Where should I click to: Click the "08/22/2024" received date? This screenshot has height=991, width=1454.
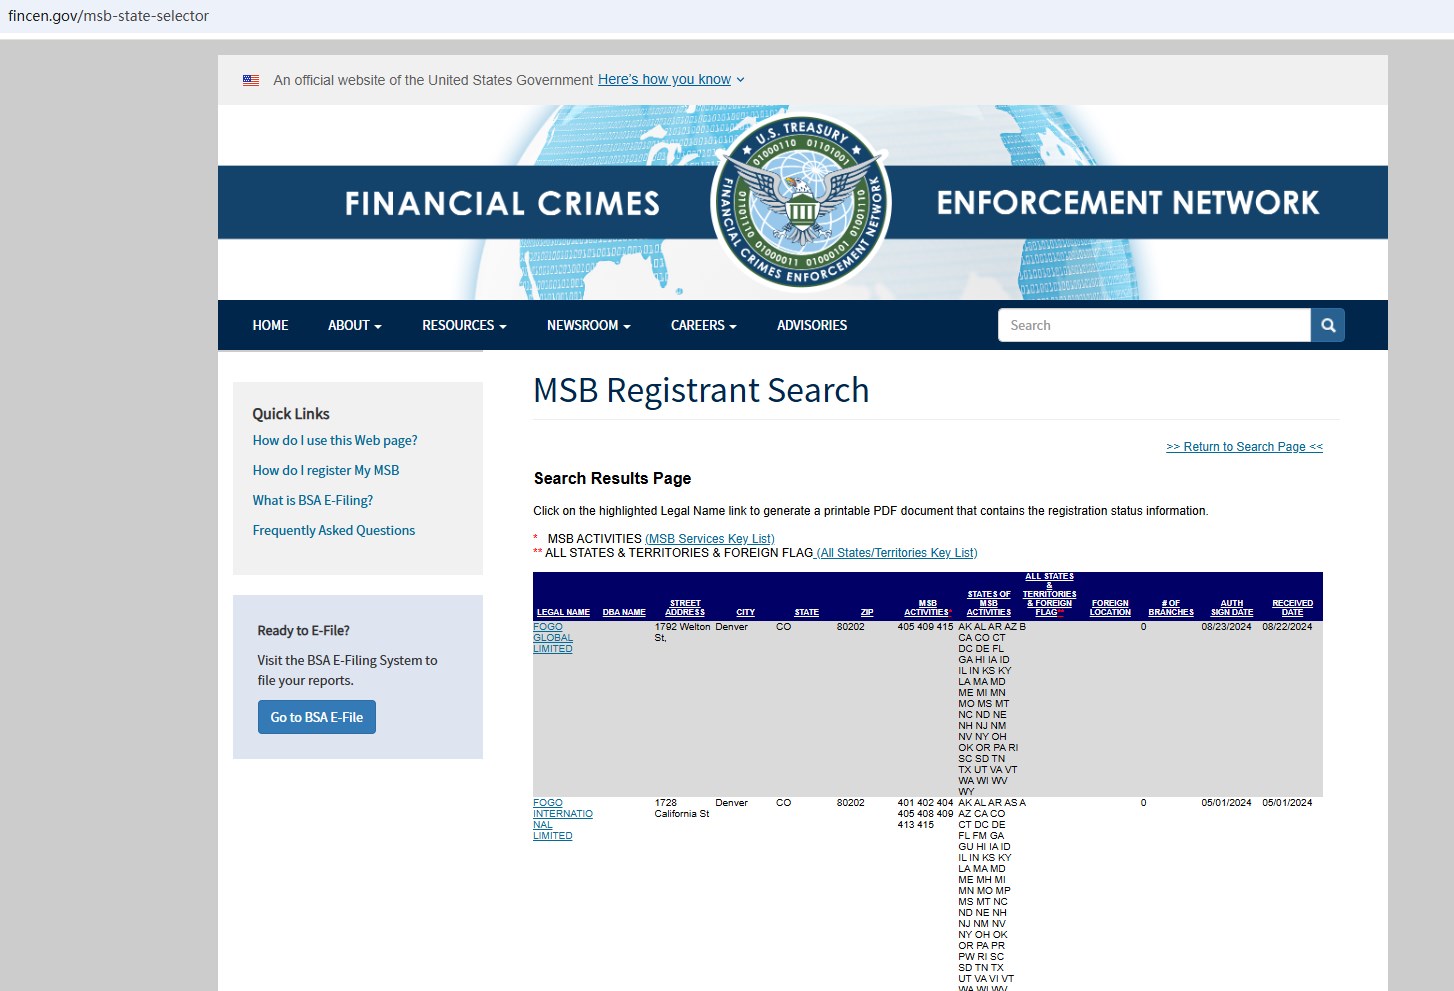pos(1288,627)
